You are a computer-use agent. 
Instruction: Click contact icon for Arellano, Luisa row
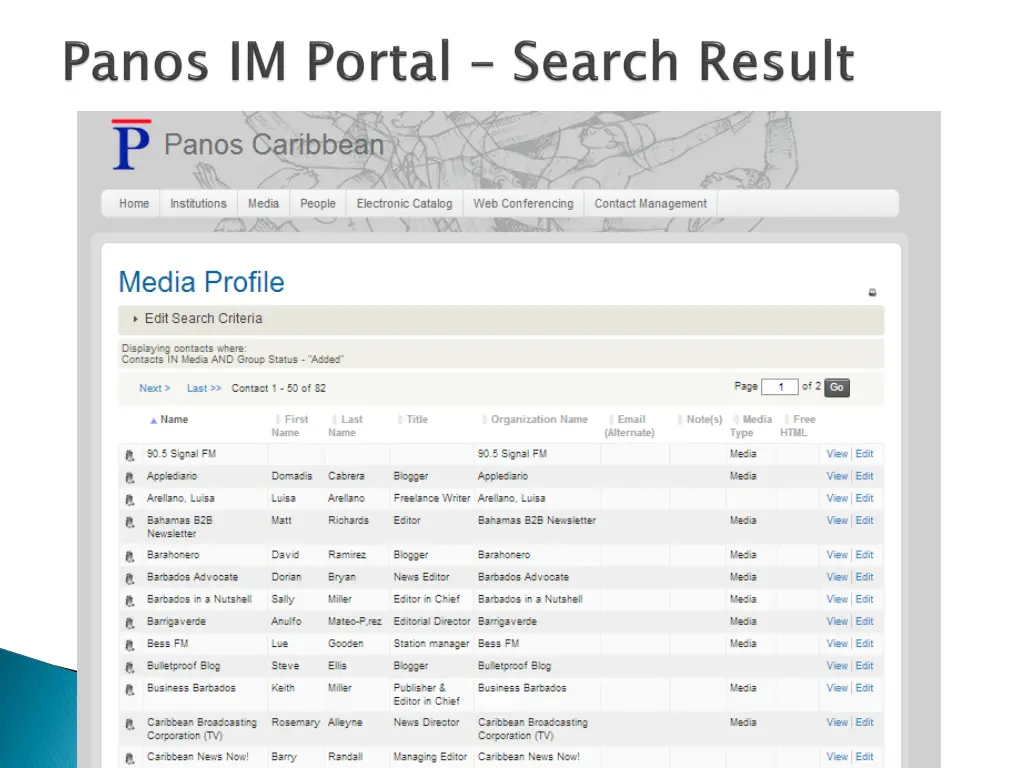[130, 500]
